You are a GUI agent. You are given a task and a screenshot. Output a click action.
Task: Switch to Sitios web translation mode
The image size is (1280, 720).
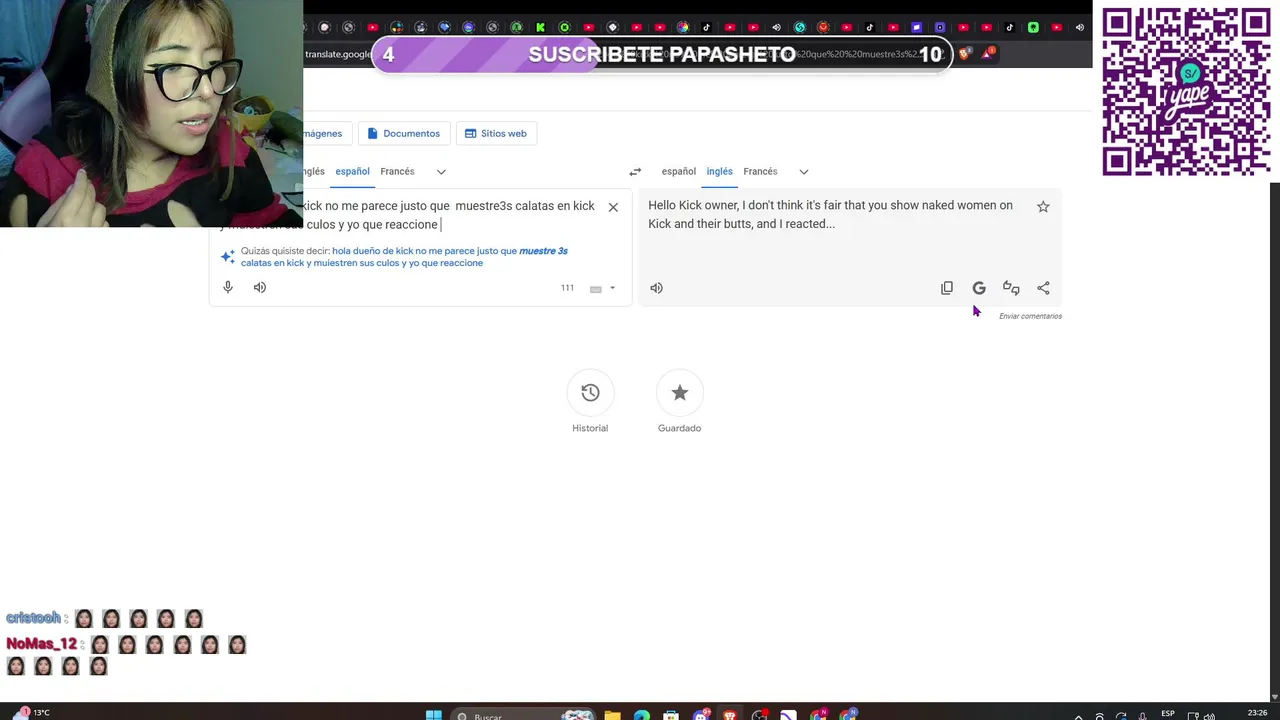[x=496, y=133]
